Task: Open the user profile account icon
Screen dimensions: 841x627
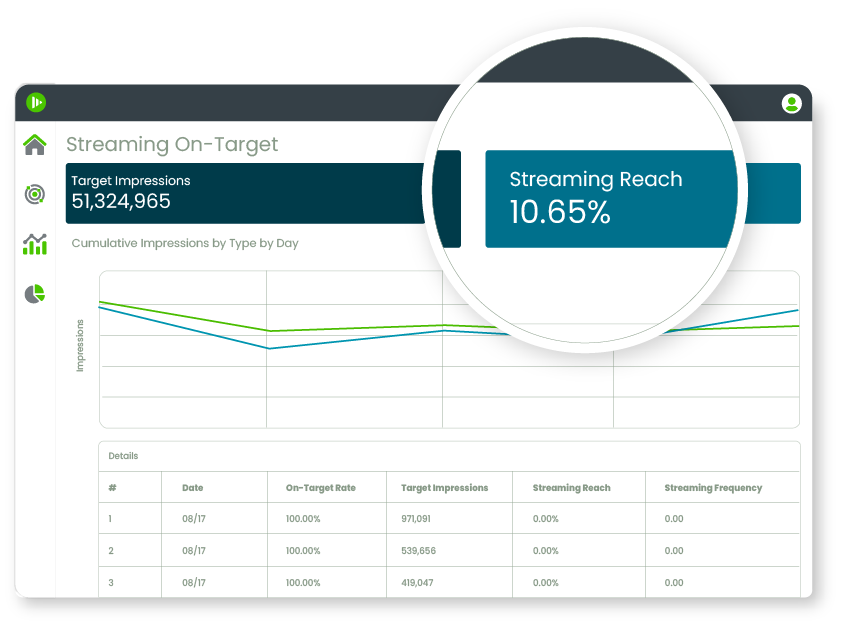Action: click(791, 103)
